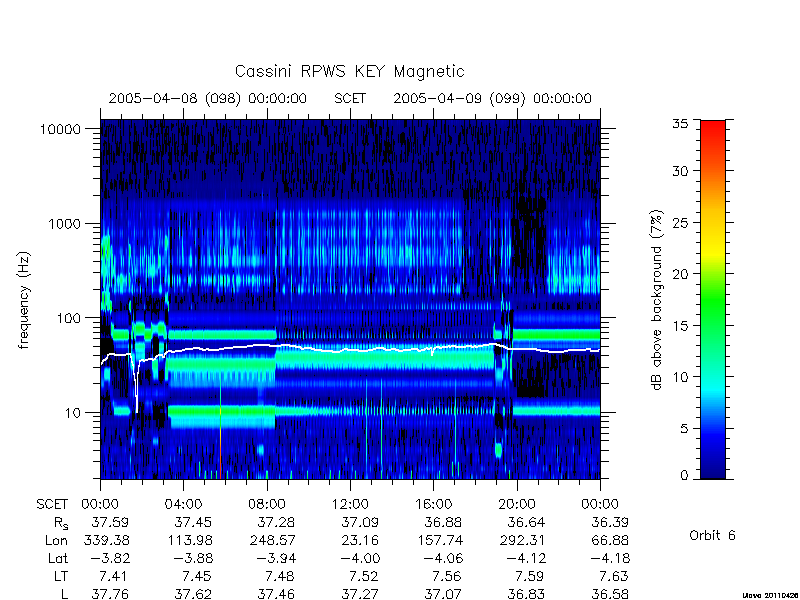This screenshot has width=800, height=600.
Task: Click the Lon value 23.16
Action: (x=360, y=540)
